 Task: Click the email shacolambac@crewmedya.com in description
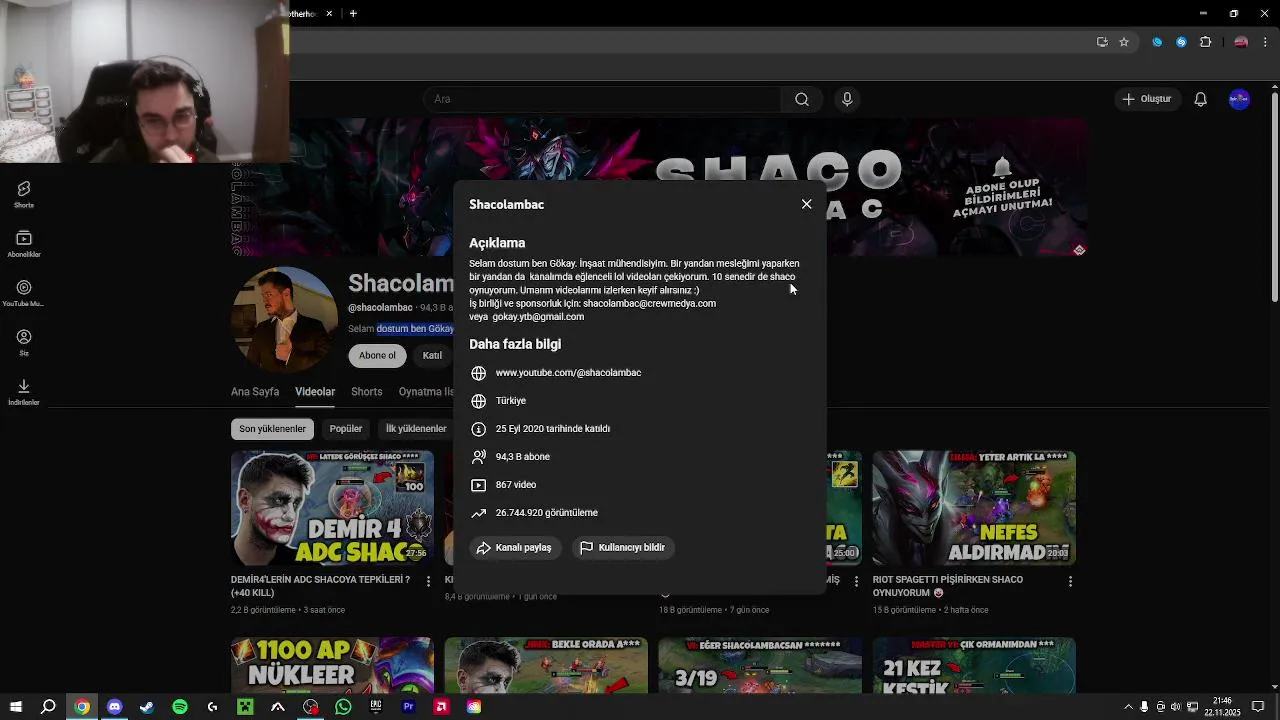point(649,304)
